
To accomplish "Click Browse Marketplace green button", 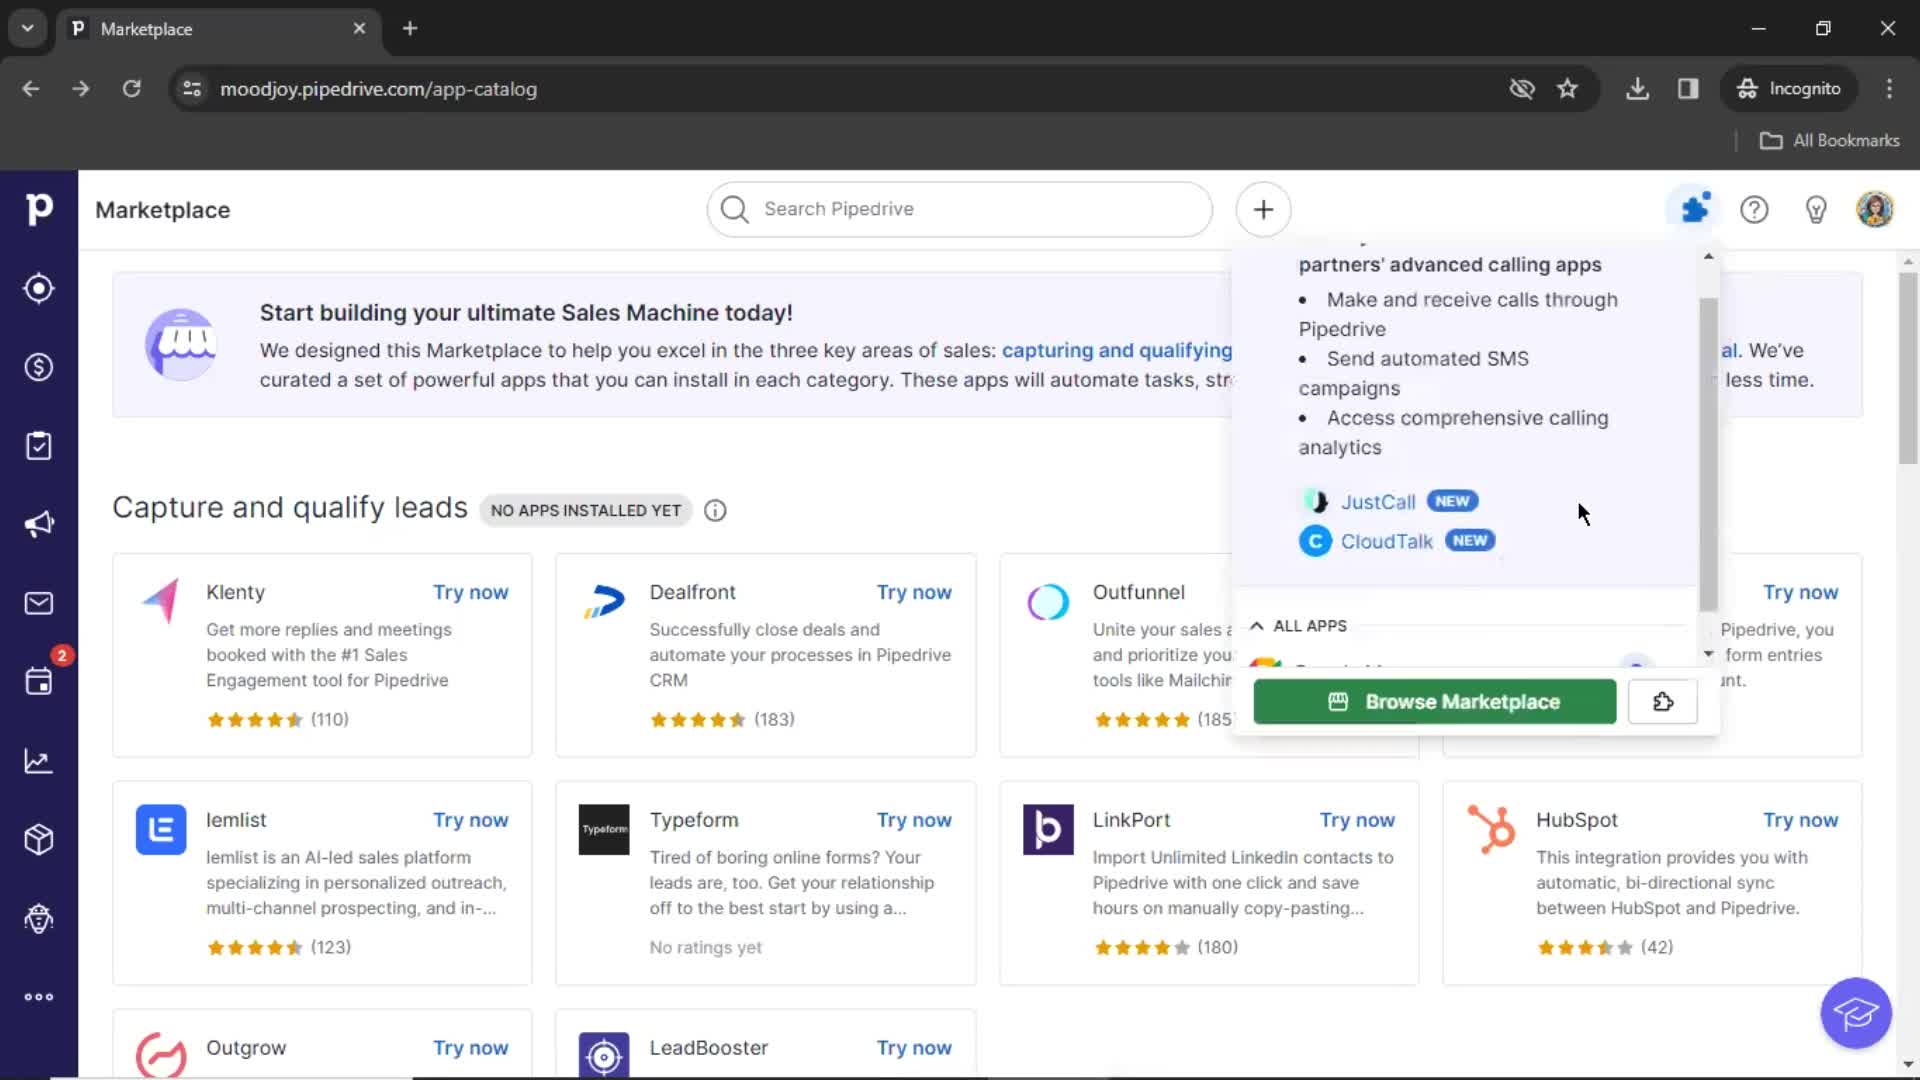I will [1435, 700].
